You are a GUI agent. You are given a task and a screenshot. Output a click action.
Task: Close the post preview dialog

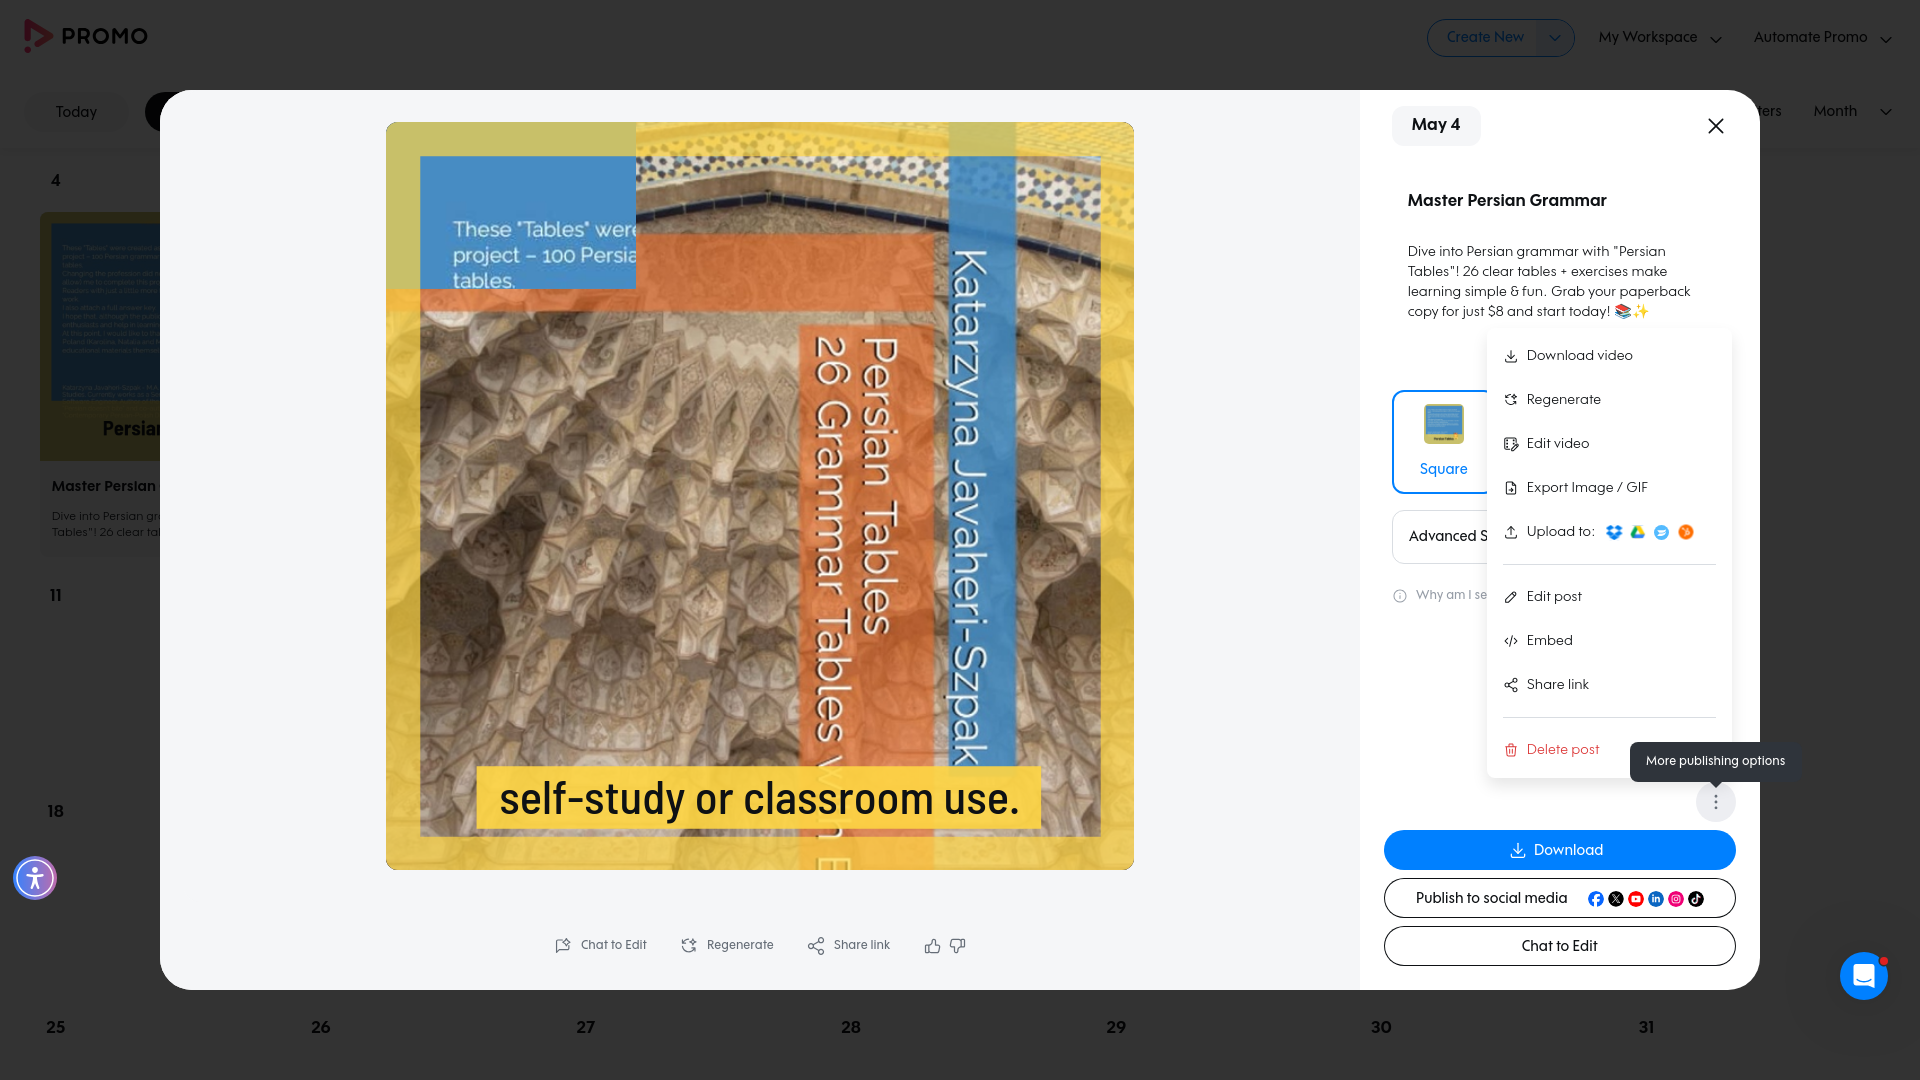click(x=1716, y=126)
